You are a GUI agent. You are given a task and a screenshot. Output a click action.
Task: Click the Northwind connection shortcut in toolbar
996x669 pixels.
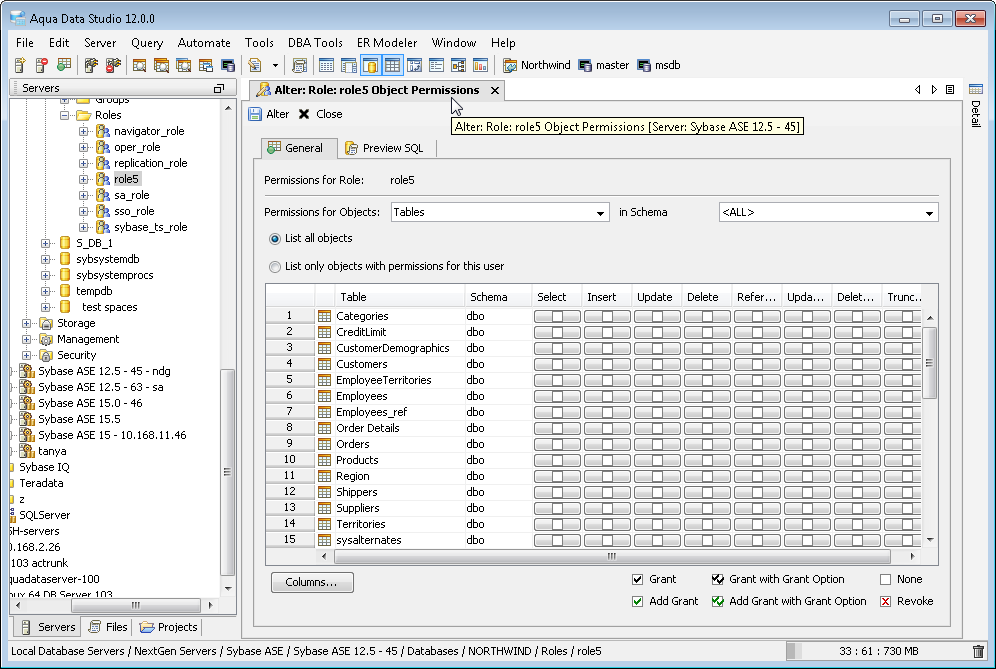536,65
